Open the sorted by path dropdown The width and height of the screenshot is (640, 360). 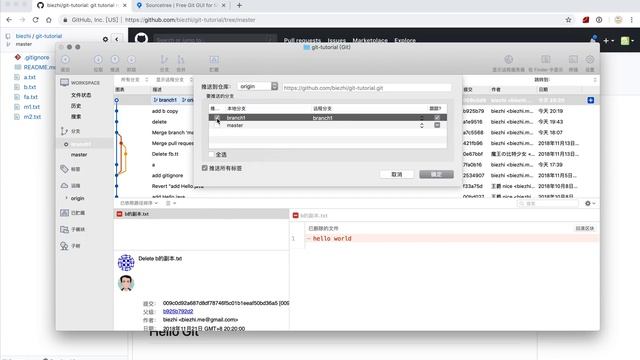139,203
